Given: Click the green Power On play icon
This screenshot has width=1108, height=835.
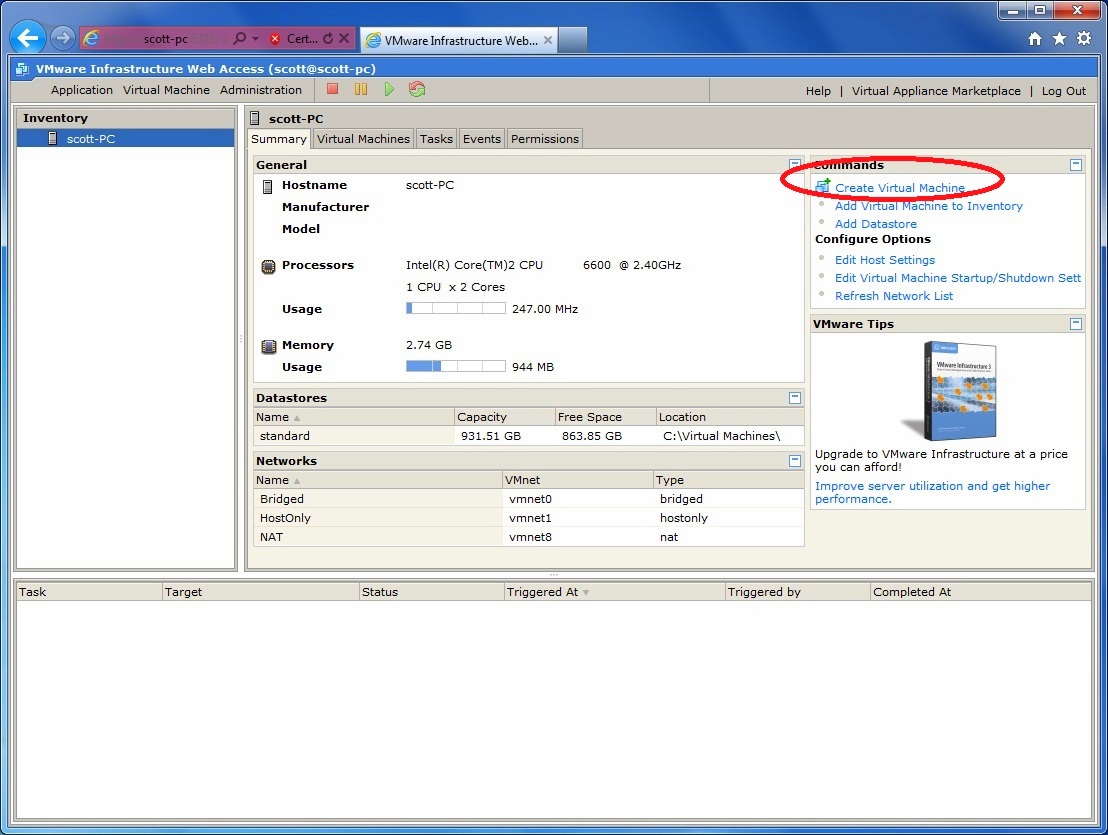Looking at the screenshot, I should [x=389, y=89].
